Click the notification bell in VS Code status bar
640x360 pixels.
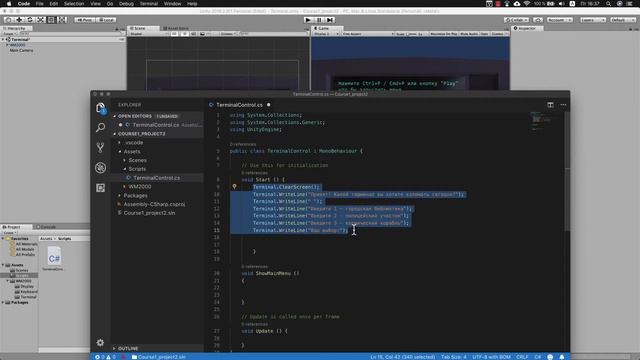tap(562, 357)
